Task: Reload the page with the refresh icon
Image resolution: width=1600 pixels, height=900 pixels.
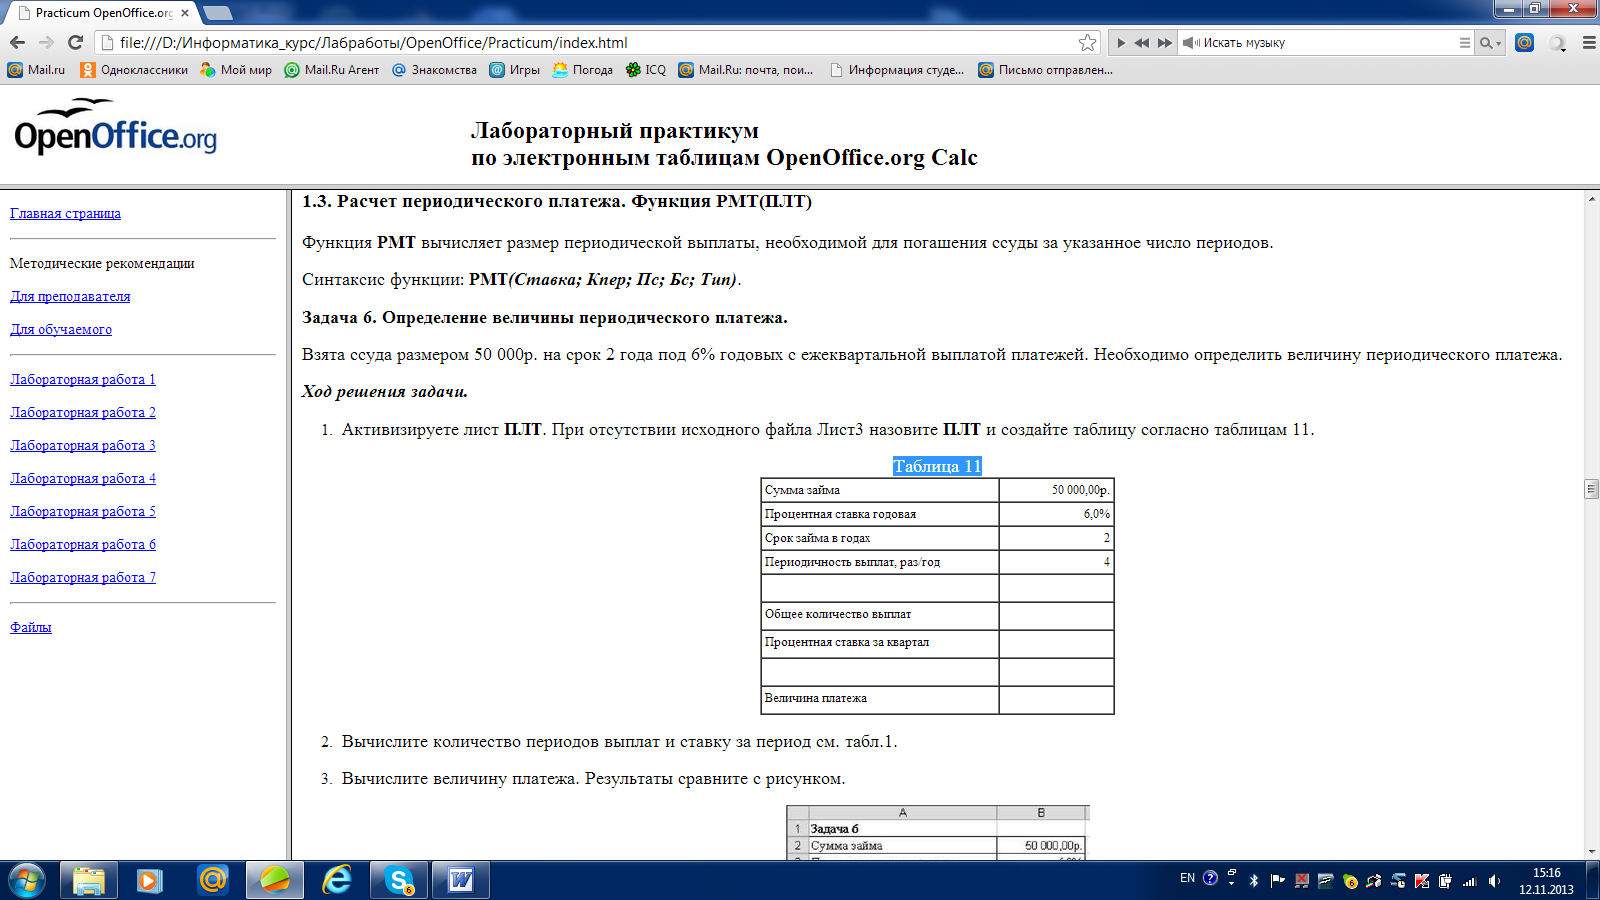Action: coord(75,42)
